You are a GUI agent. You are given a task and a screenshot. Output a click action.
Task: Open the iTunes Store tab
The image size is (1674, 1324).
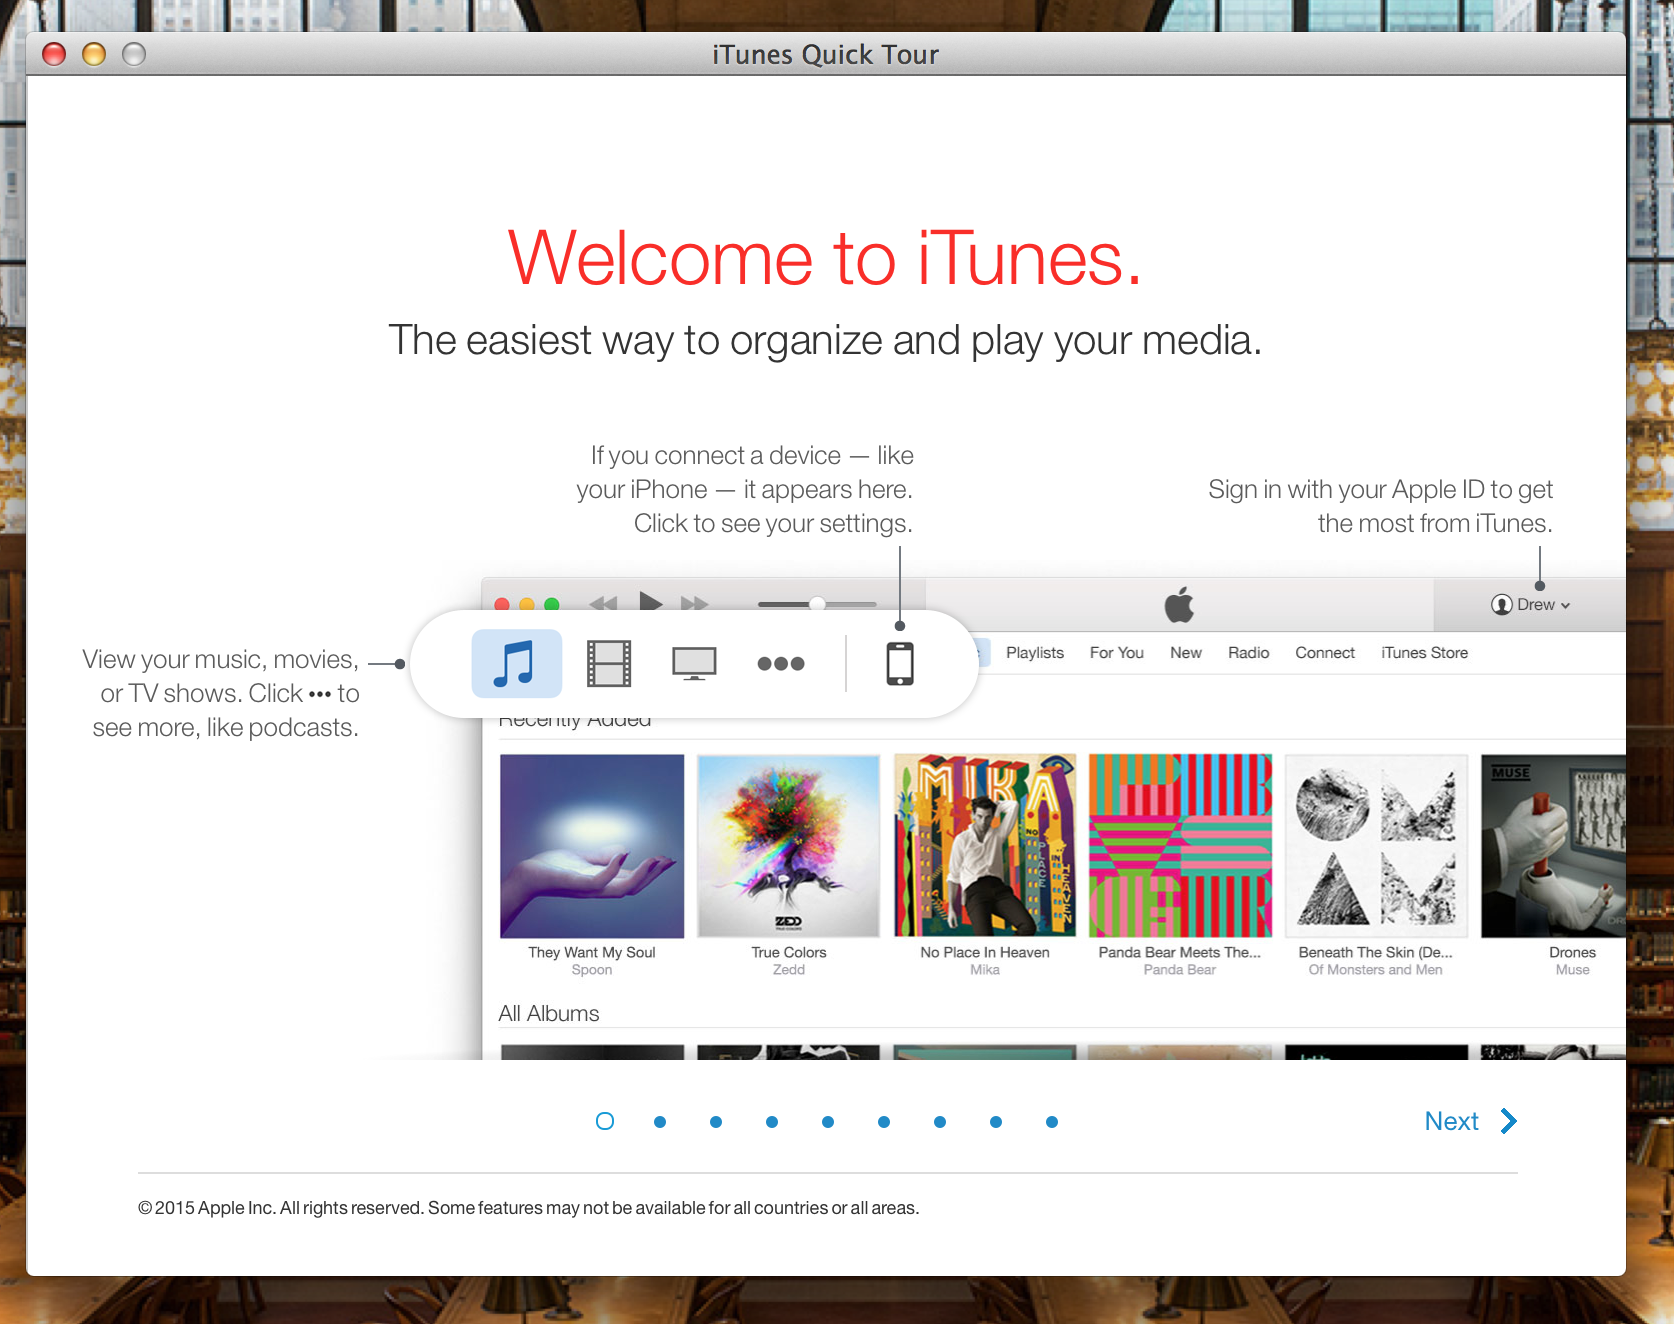(1424, 653)
